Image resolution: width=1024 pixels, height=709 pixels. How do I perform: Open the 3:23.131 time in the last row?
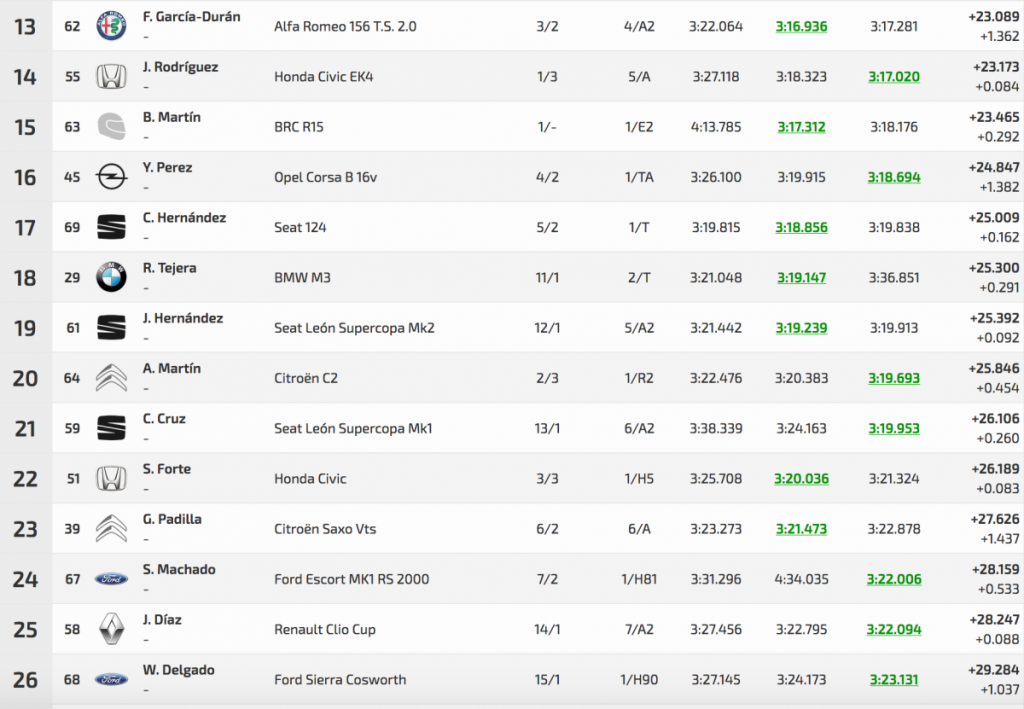coord(893,680)
